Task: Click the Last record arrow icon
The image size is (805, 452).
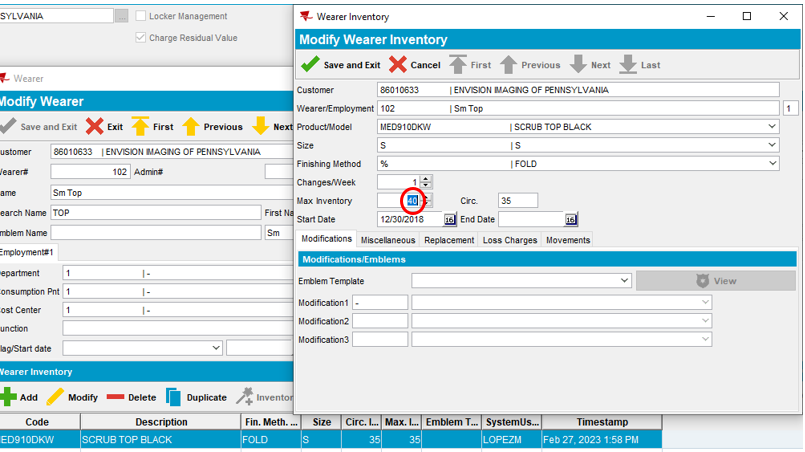Action: click(627, 65)
